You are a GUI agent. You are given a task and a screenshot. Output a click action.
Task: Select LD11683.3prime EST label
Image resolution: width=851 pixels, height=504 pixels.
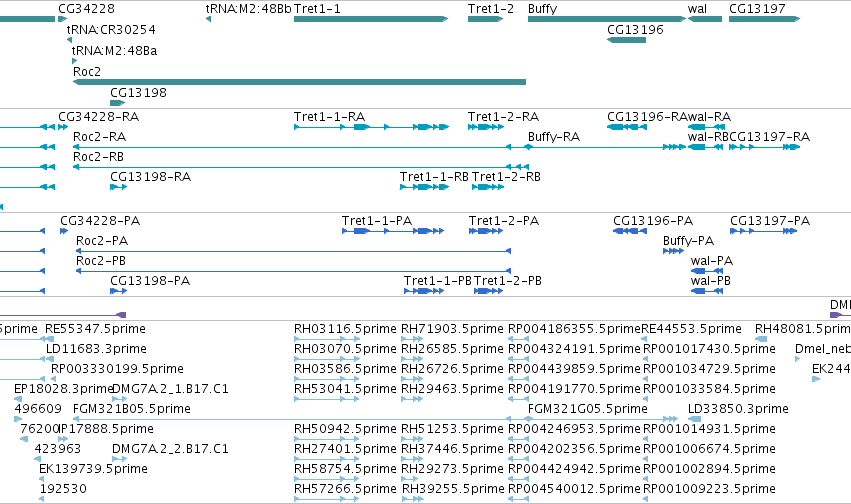coord(96,349)
